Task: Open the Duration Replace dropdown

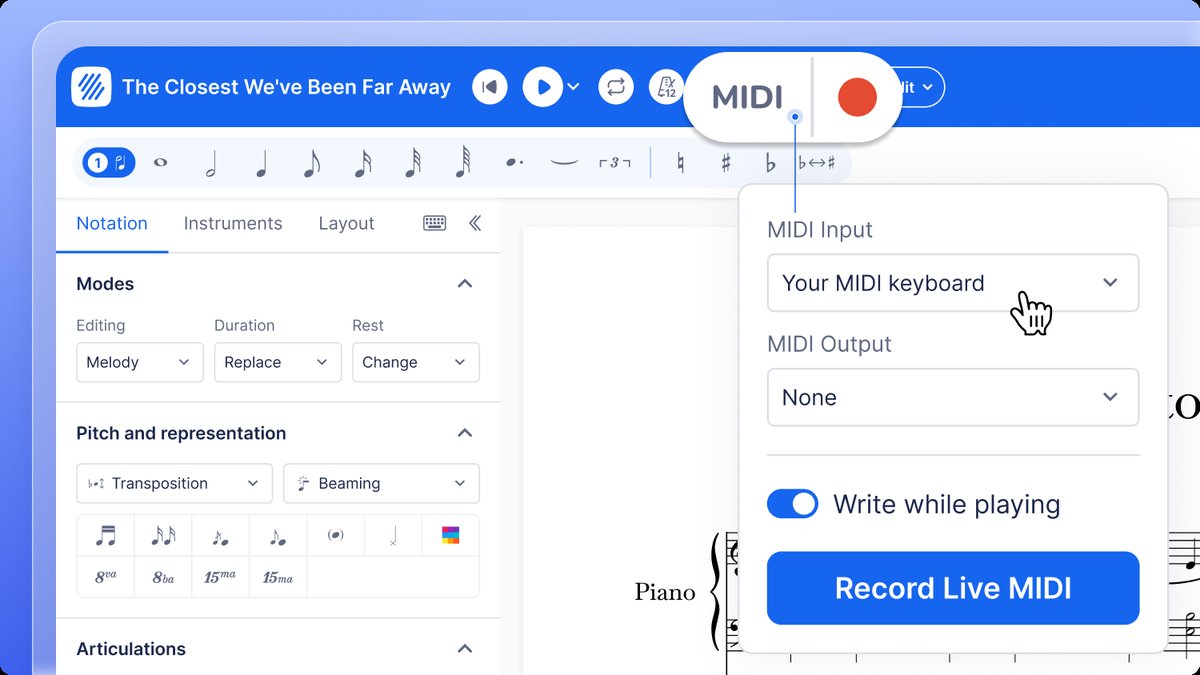Action: click(x=277, y=362)
